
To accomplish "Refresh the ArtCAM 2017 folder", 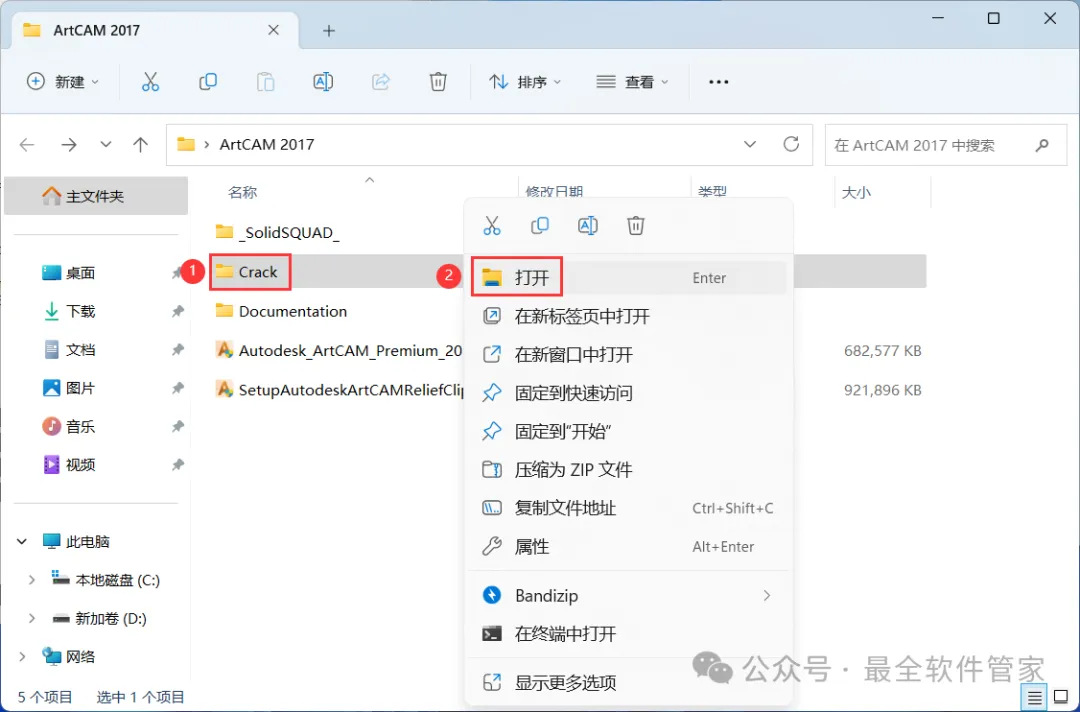I will click(x=791, y=144).
